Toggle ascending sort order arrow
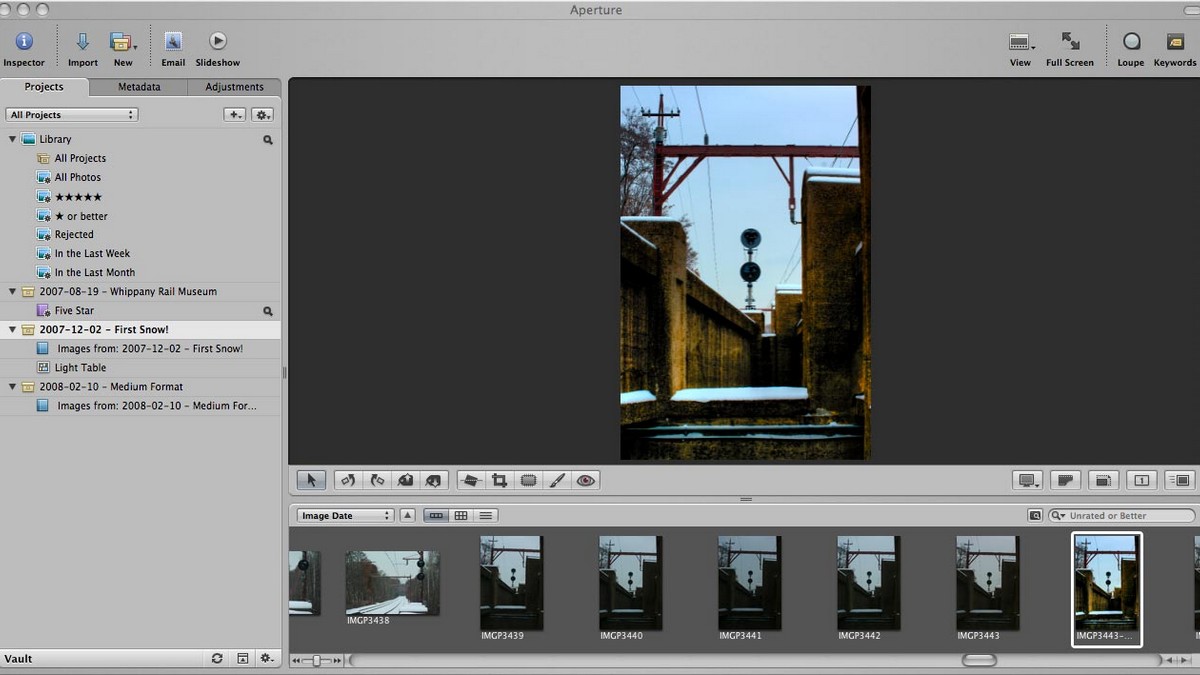Viewport: 1200px width, 675px height. click(408, 516)
